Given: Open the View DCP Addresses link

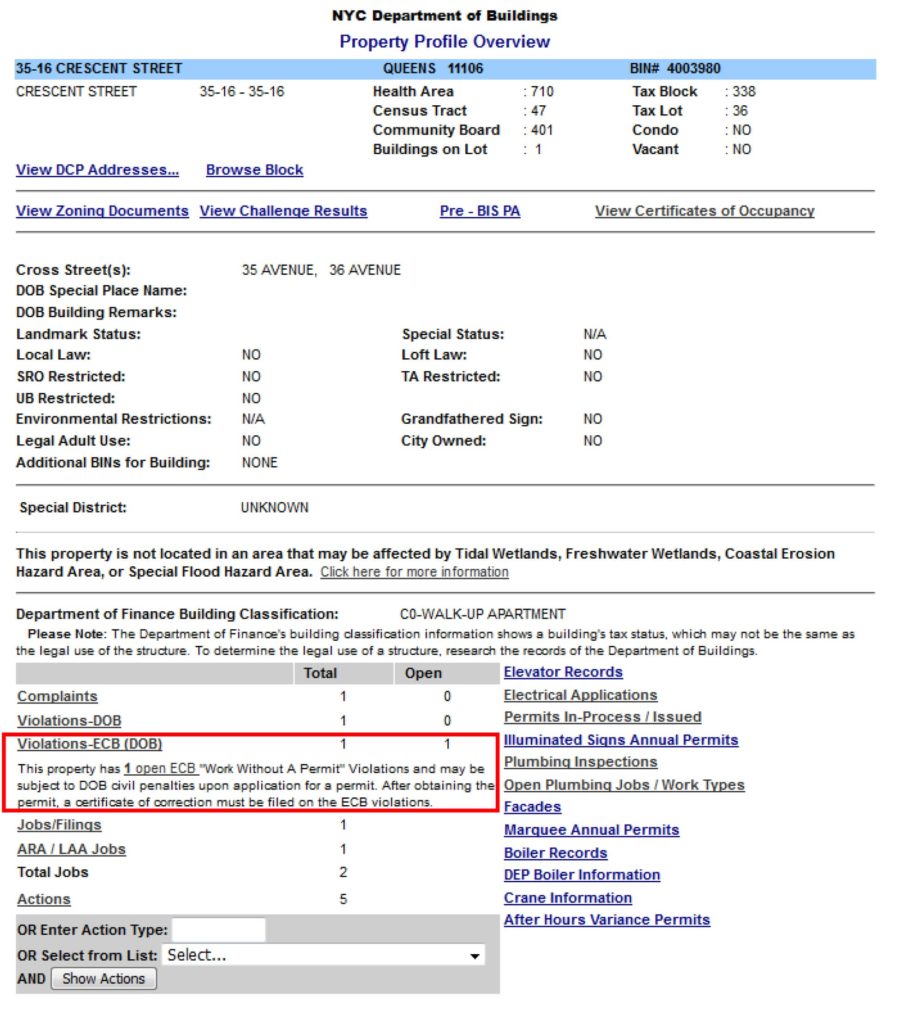Looking at the screenshot, I should tap(97, 170).
